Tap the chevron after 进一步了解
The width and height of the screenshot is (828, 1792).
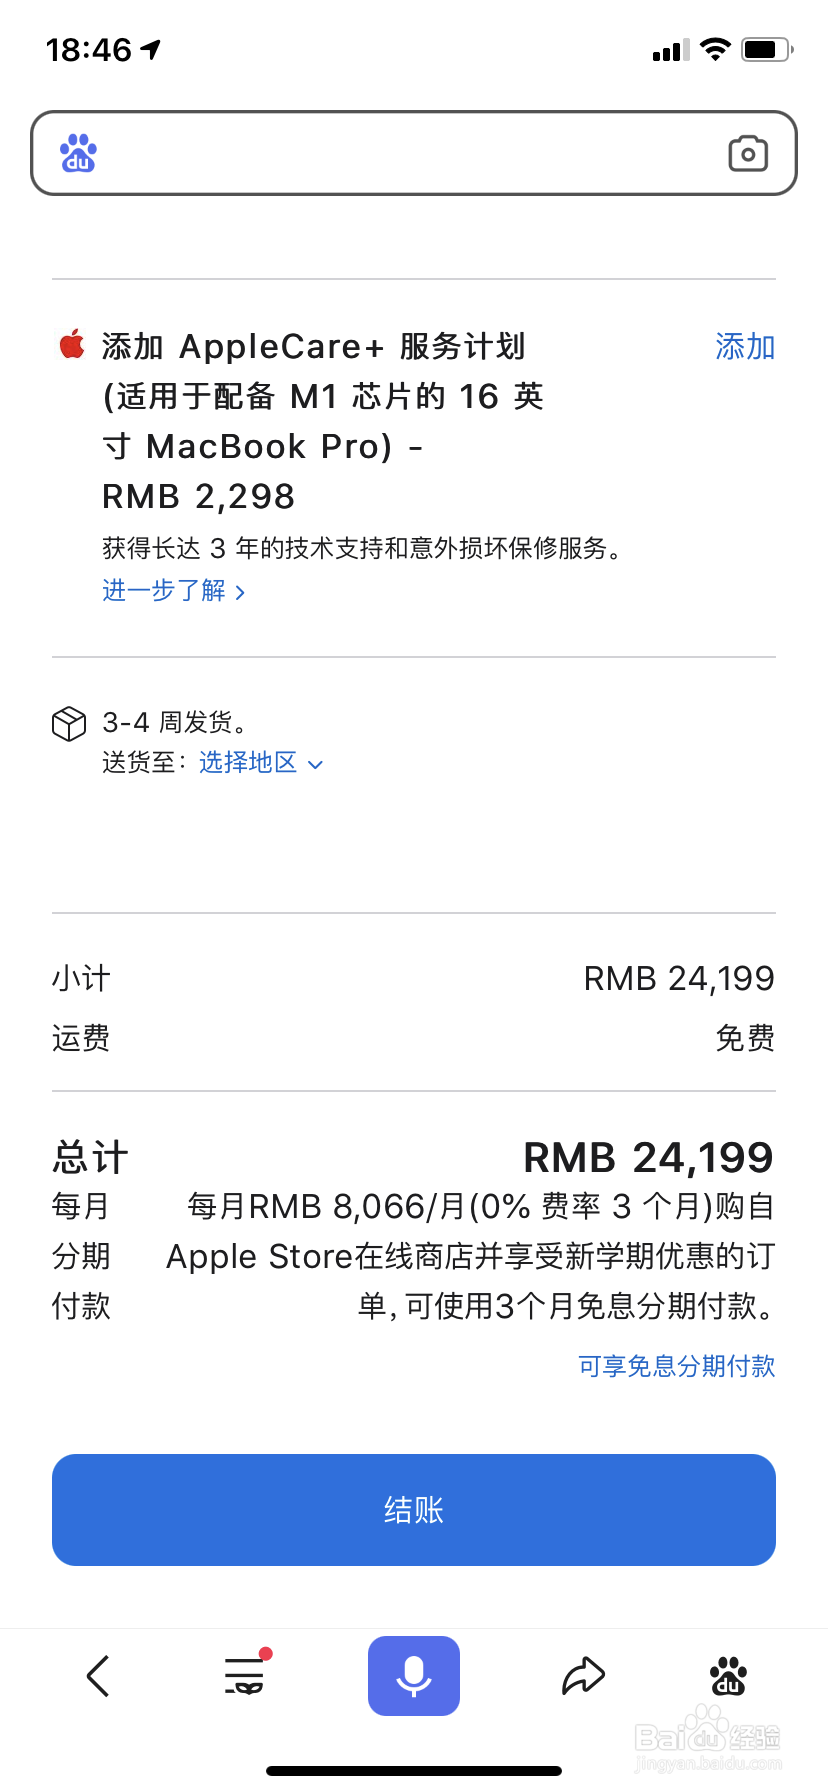pos(240,593)
